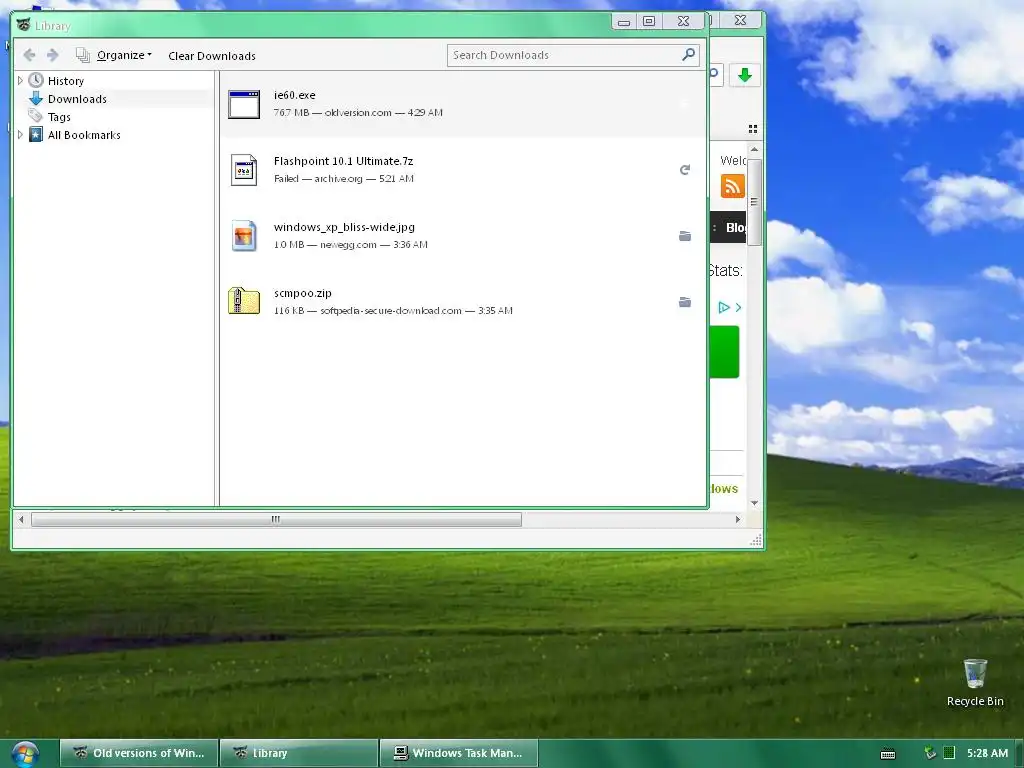Click the green button in browser page
The width and height of the screenshot is (1024, 768).
724,352
